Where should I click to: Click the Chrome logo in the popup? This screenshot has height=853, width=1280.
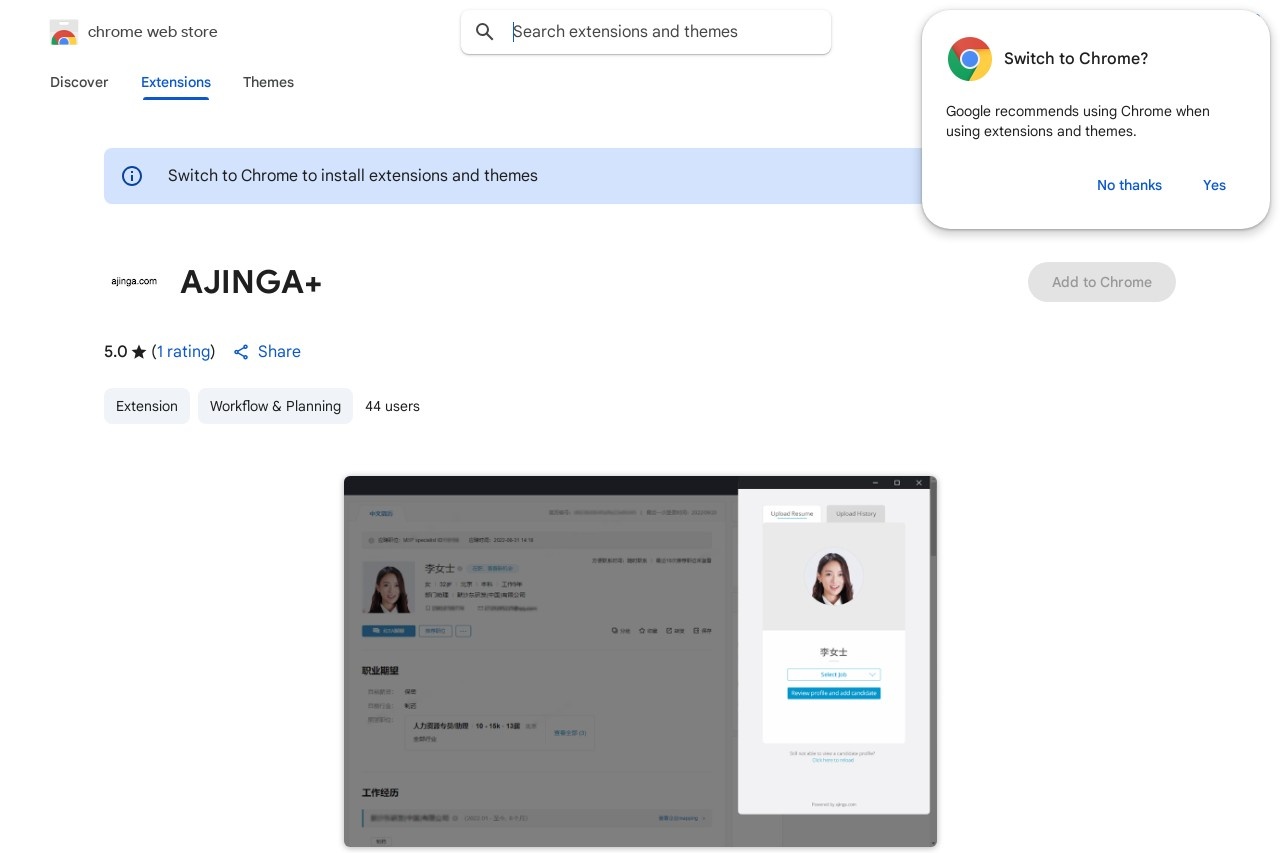(969, 59)
